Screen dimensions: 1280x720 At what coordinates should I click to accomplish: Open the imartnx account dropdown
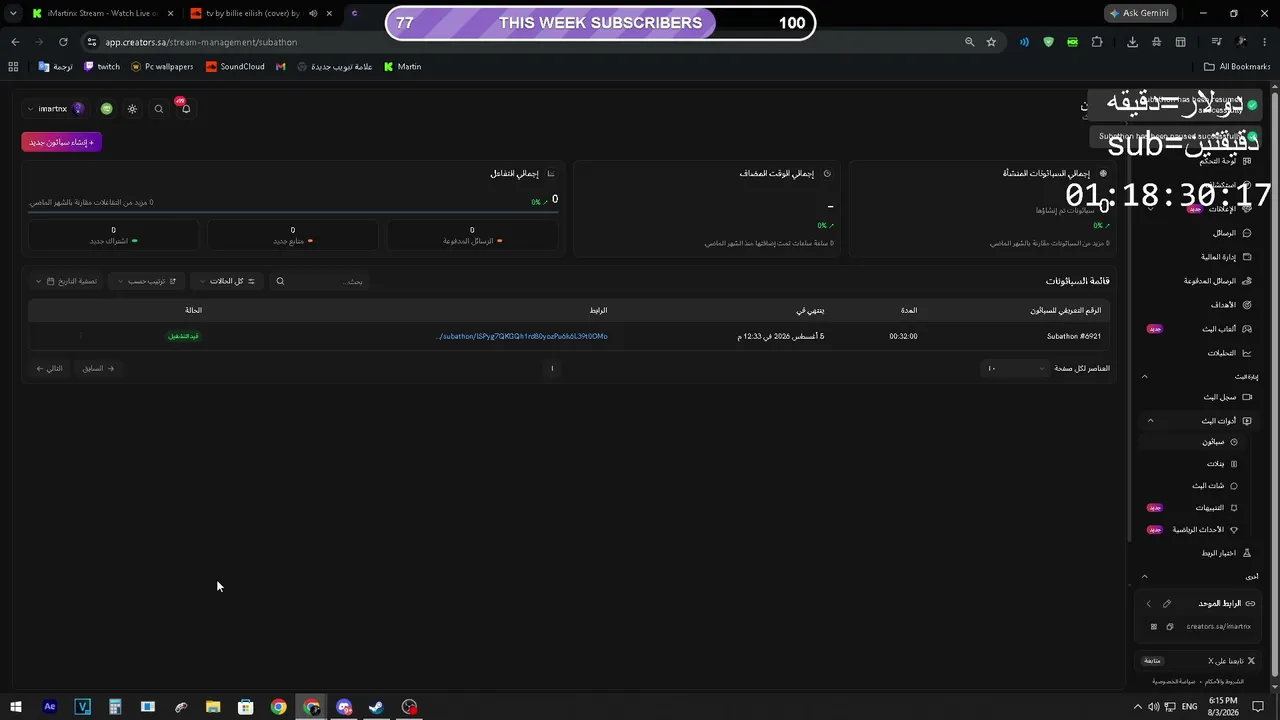[x=54, y=109]
